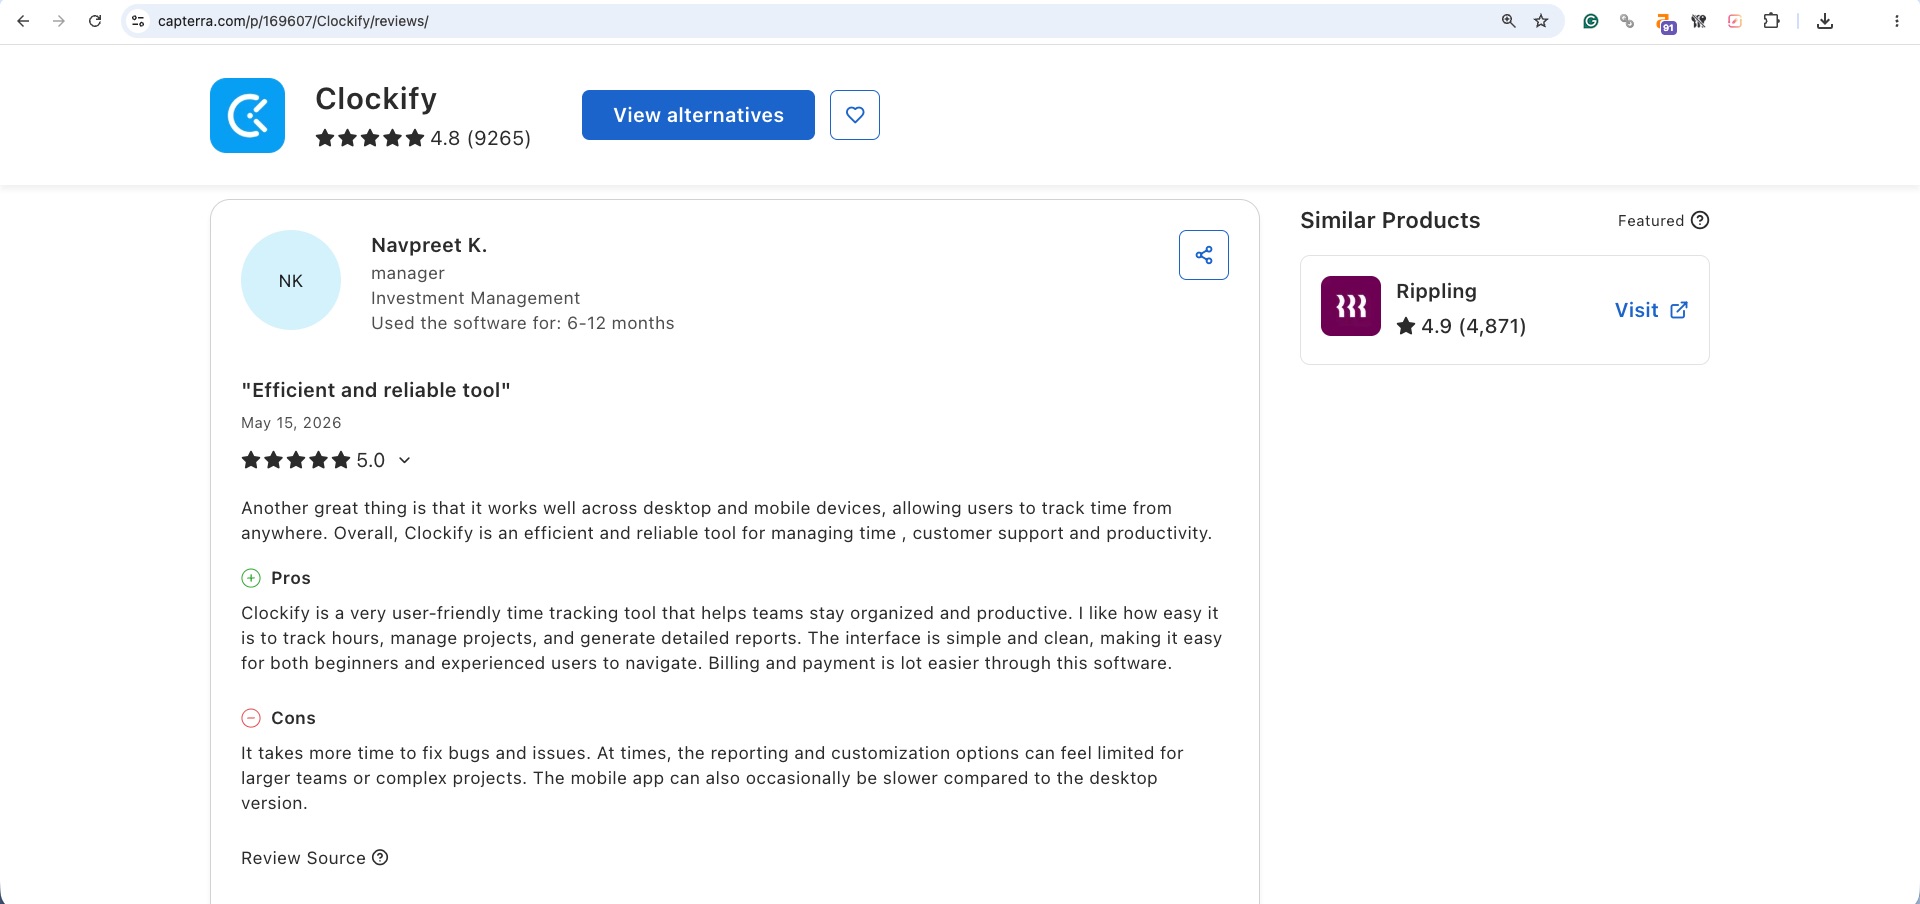
Task: Click View alternatives button
Action: point(698,115)
